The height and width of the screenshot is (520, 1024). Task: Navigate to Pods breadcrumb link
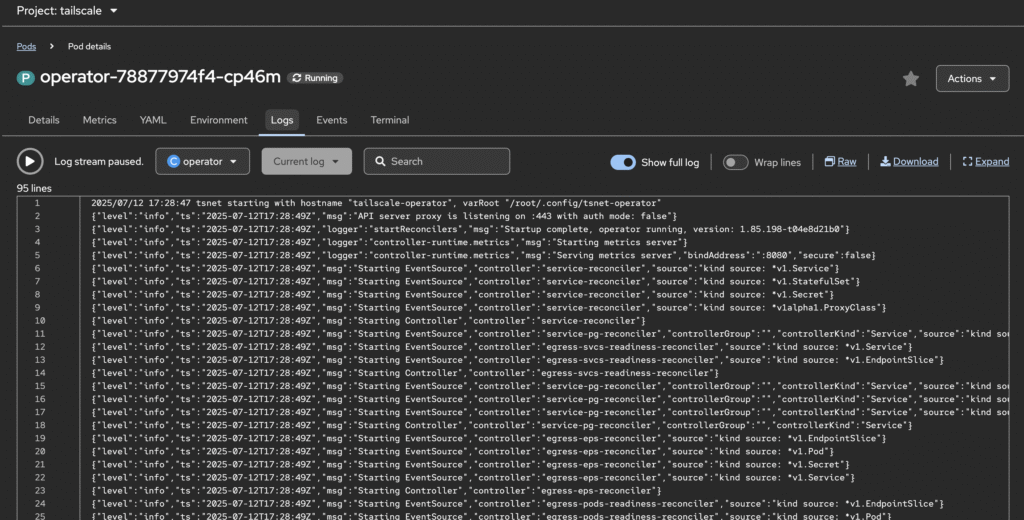26,46
